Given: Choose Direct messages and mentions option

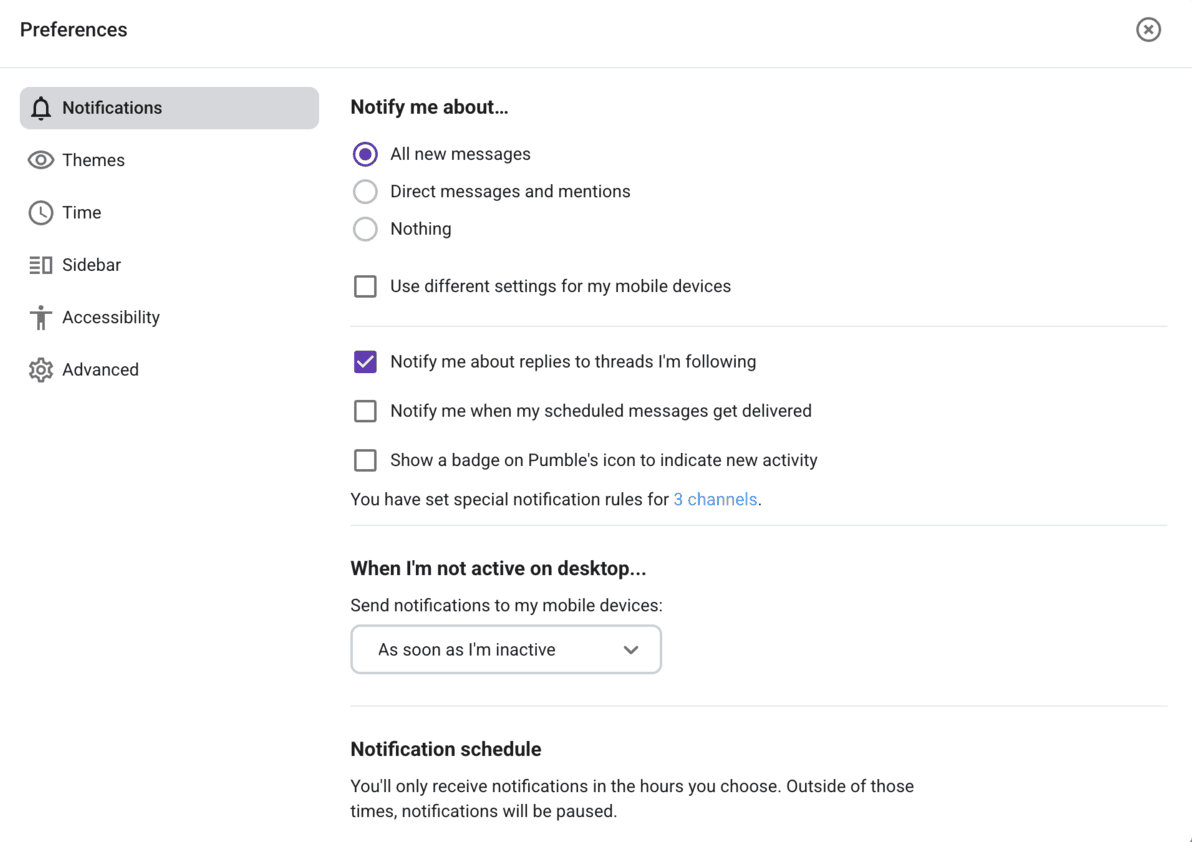Looking at the screenshot, I should click(365, 191).
